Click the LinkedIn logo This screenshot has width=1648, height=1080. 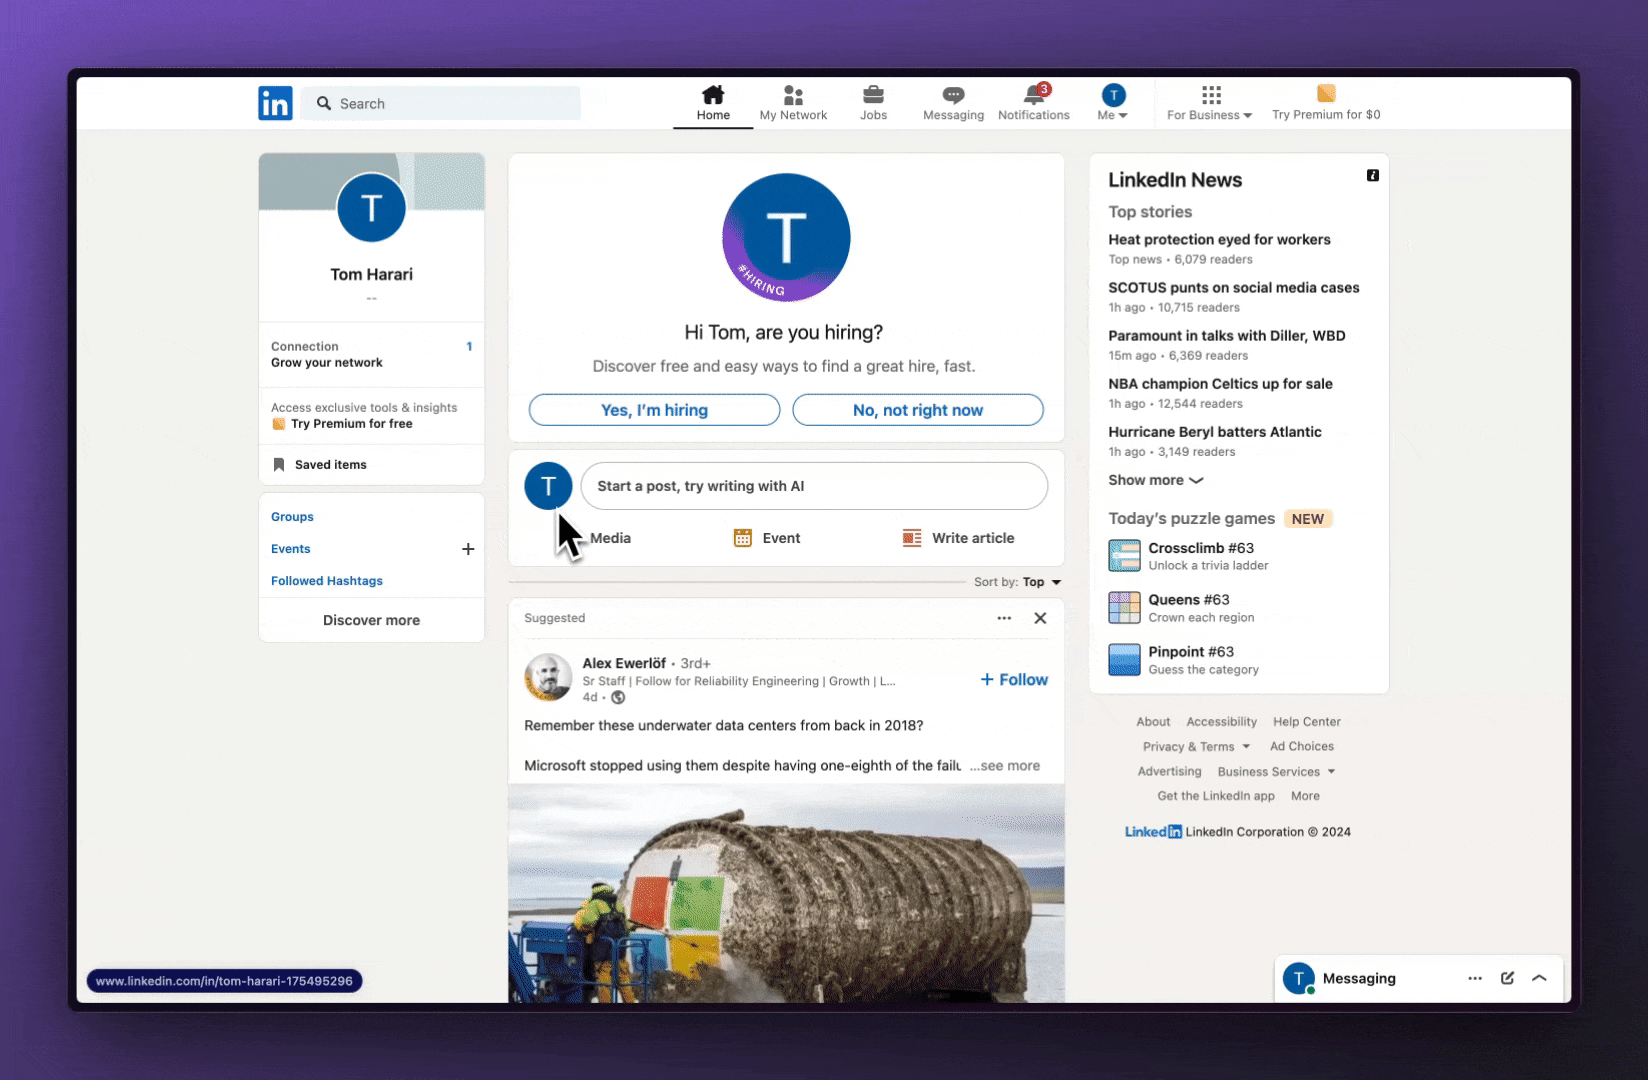point(275,102)
